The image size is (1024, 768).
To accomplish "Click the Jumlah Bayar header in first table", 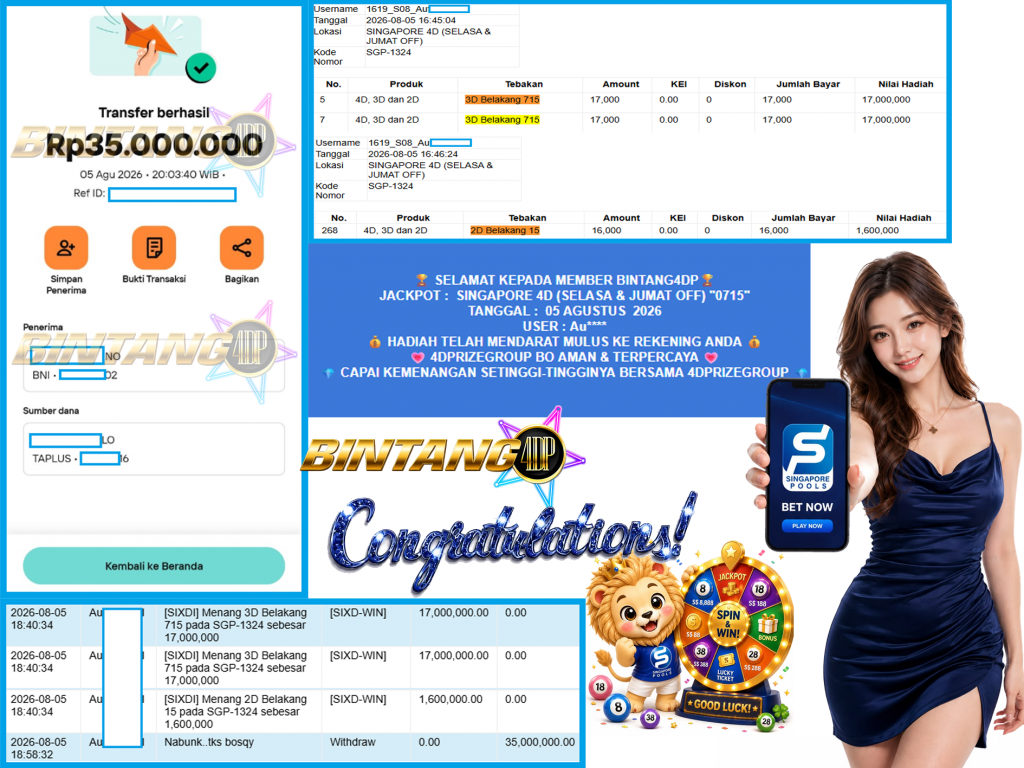I will pyautogui.click(x=808, y=84).
